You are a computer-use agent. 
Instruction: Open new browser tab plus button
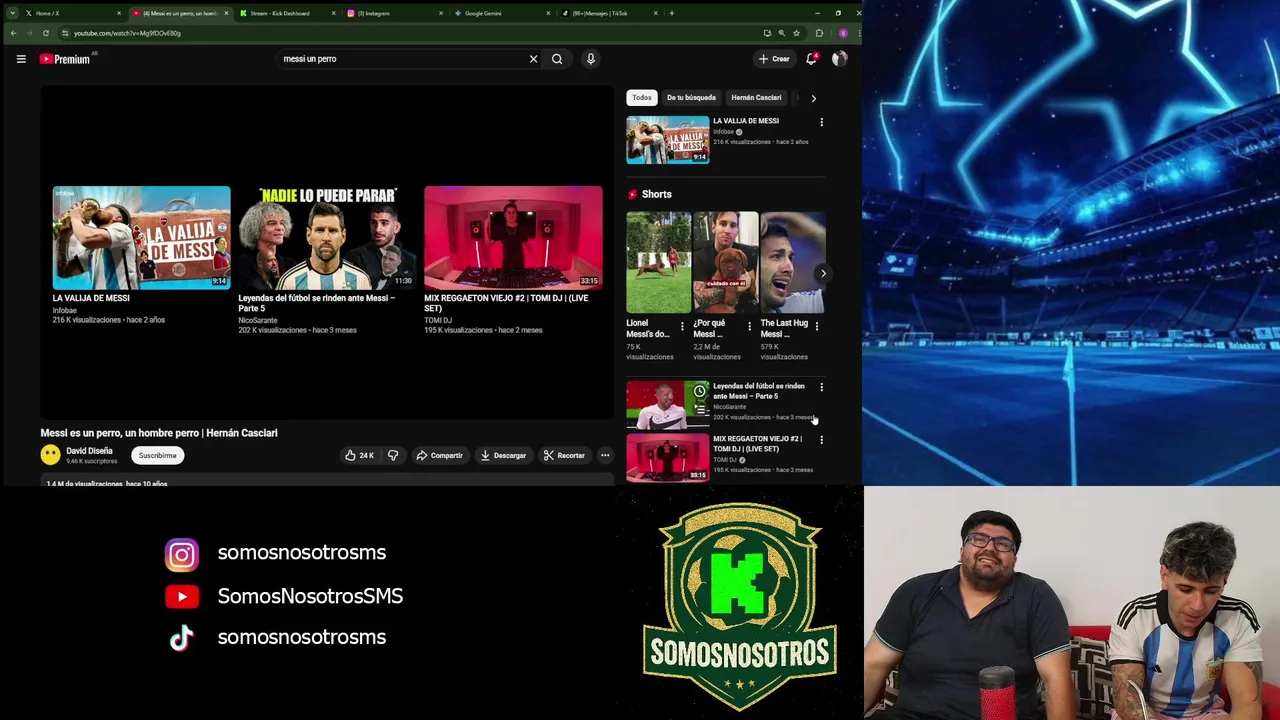pyautogui.click(x=672, y=13)
